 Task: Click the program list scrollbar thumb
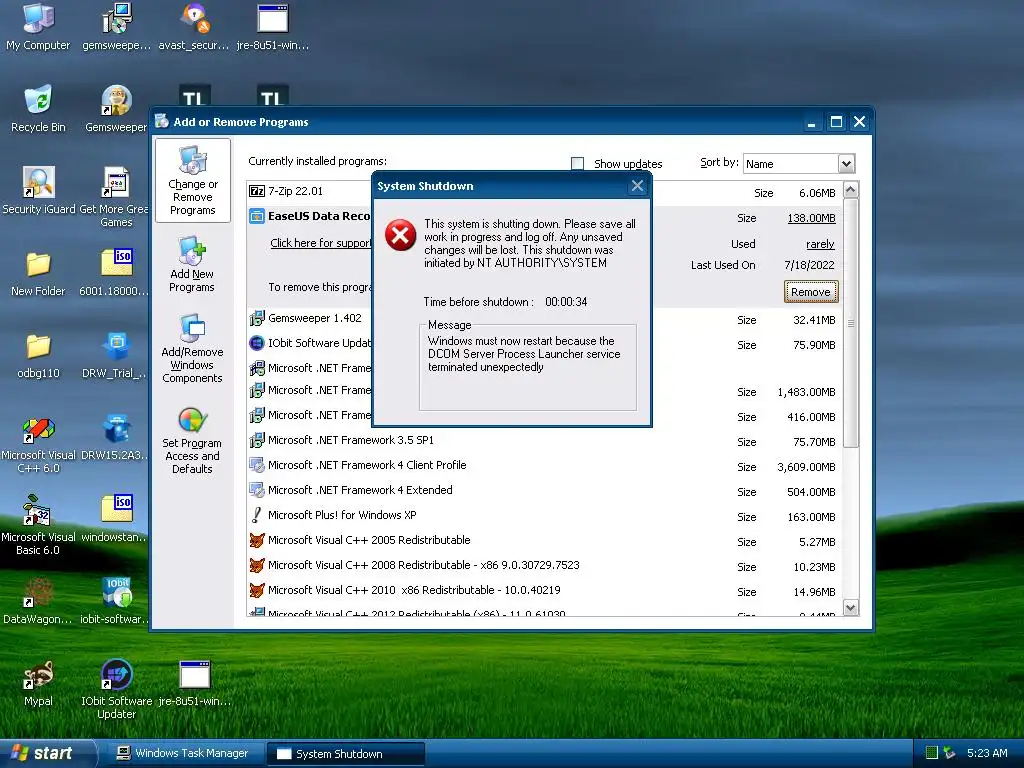[850, 323]
